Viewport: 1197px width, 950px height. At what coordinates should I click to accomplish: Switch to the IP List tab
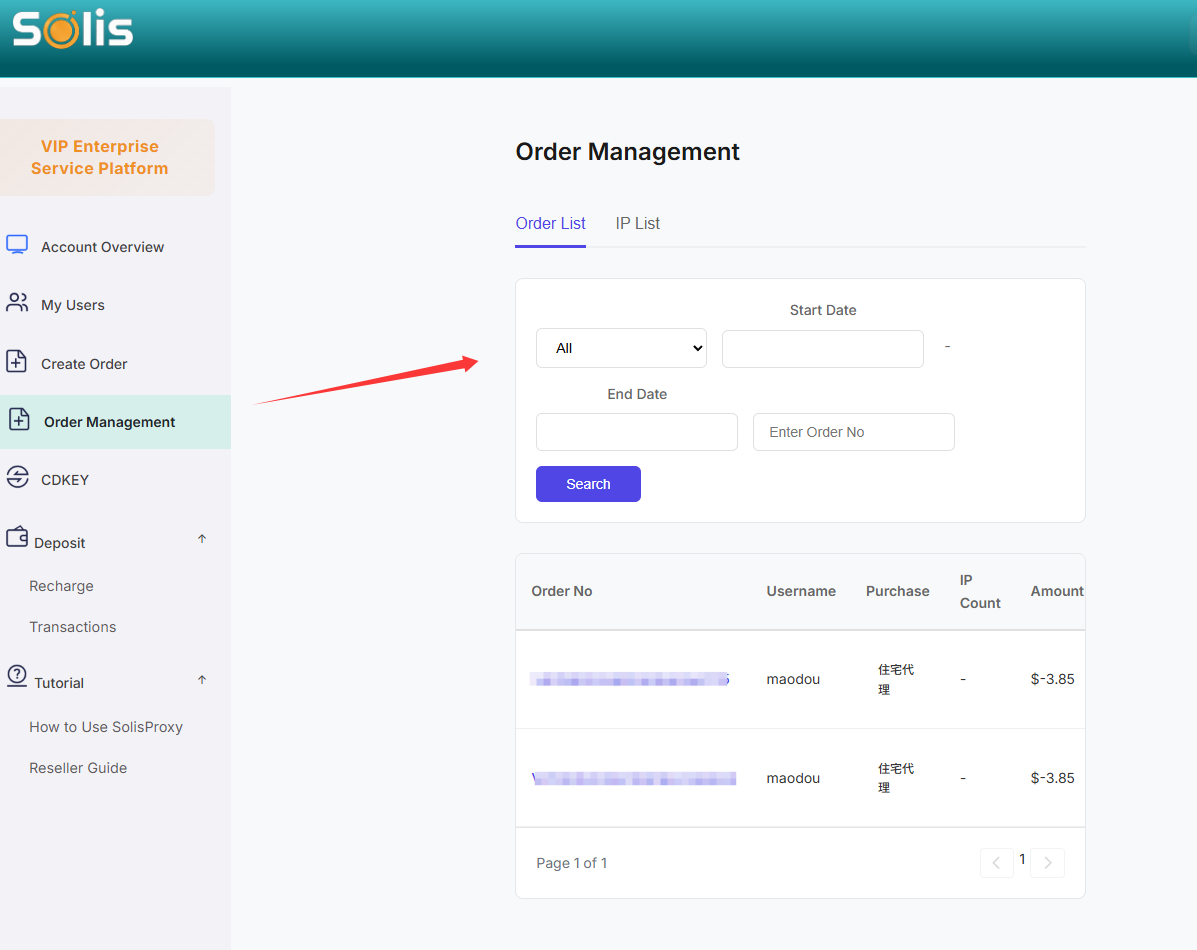pos(637,224)
